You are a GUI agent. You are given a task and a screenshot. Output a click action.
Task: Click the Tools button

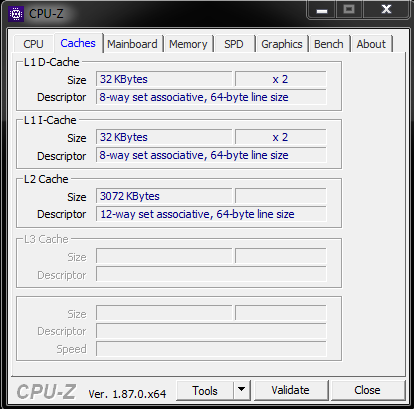tap(205, 390)
